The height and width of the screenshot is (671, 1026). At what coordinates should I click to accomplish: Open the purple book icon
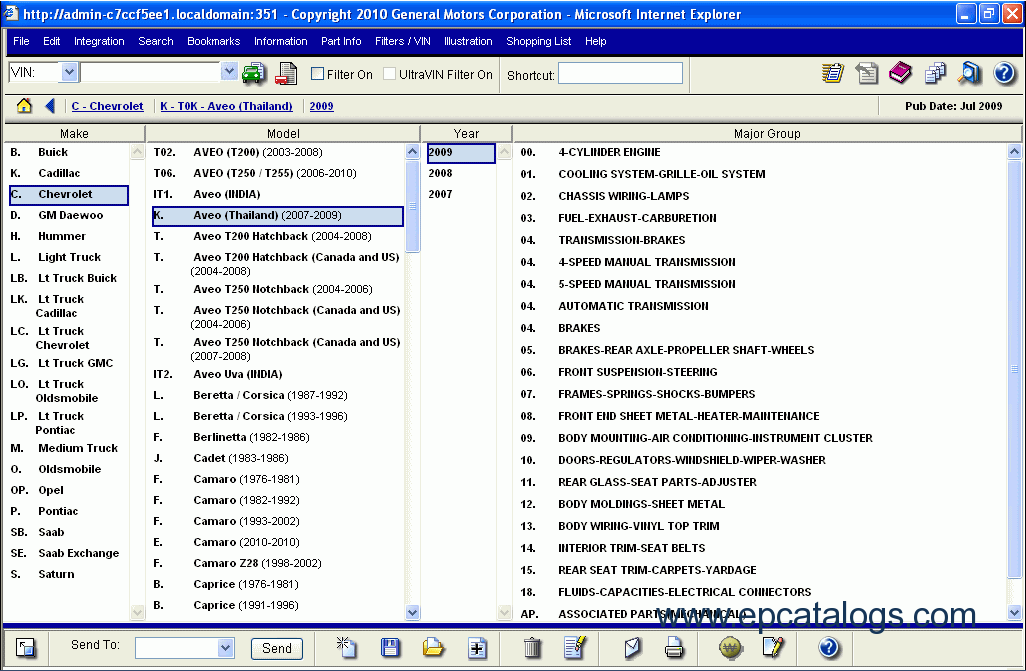[900, 73]
